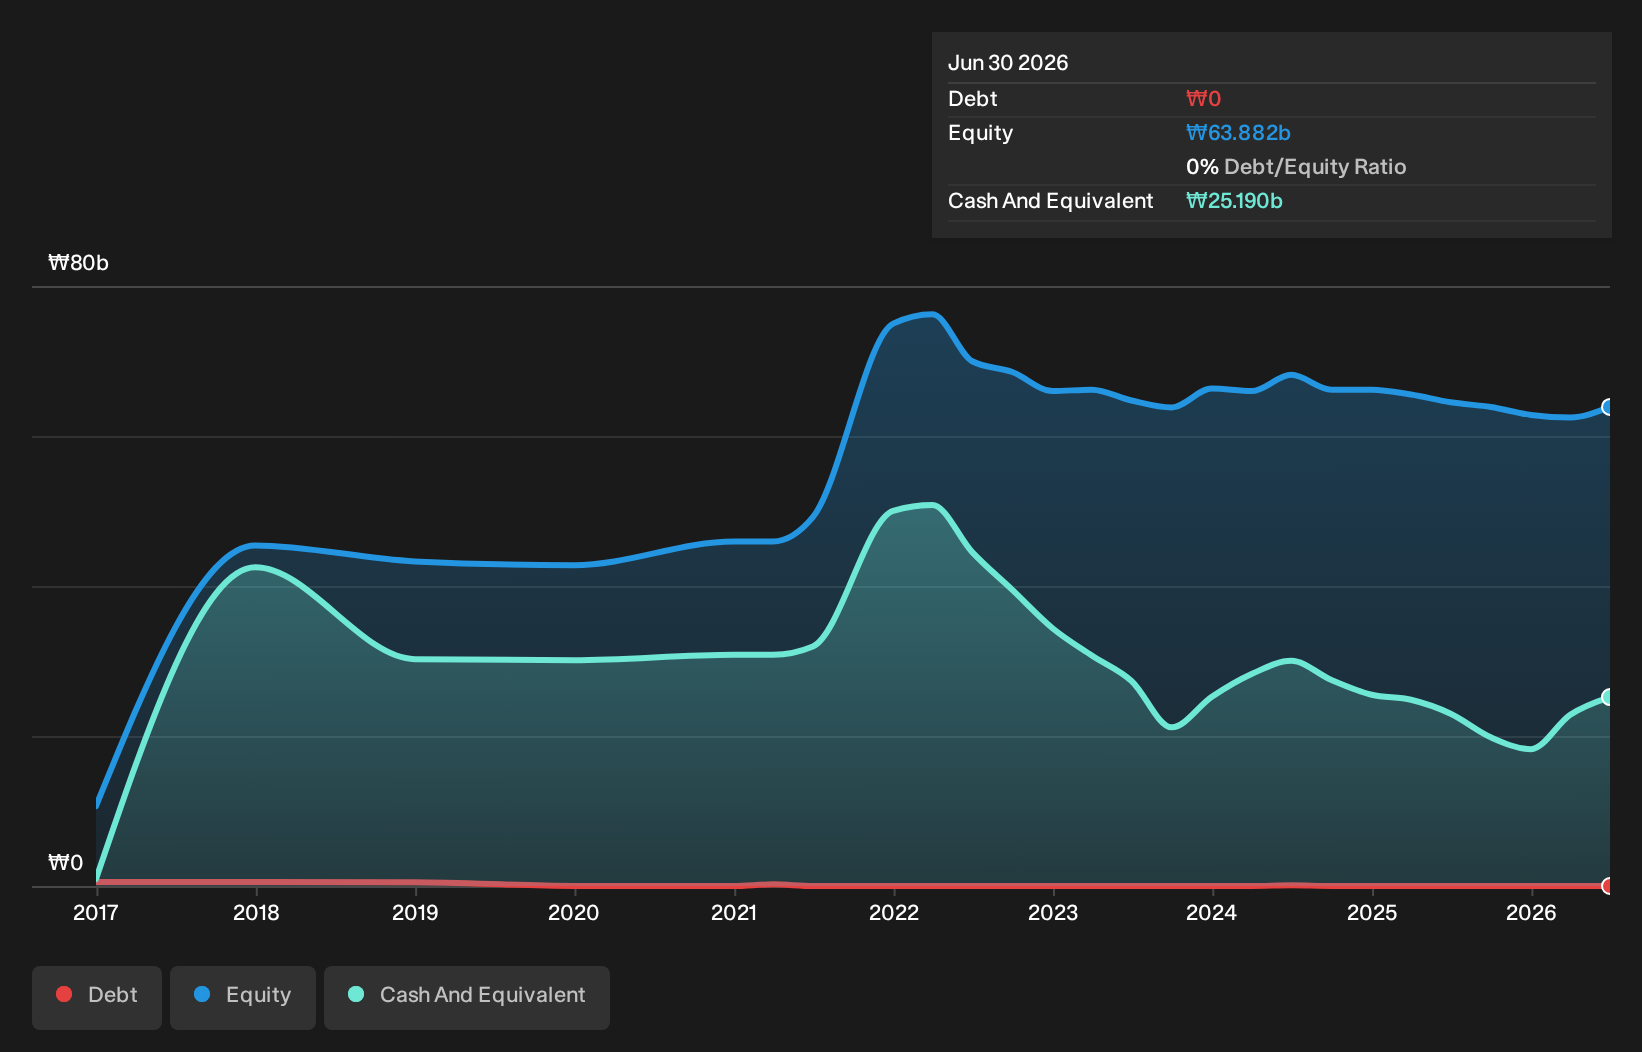Click the 2021 x-axis label

click(734, 912)
